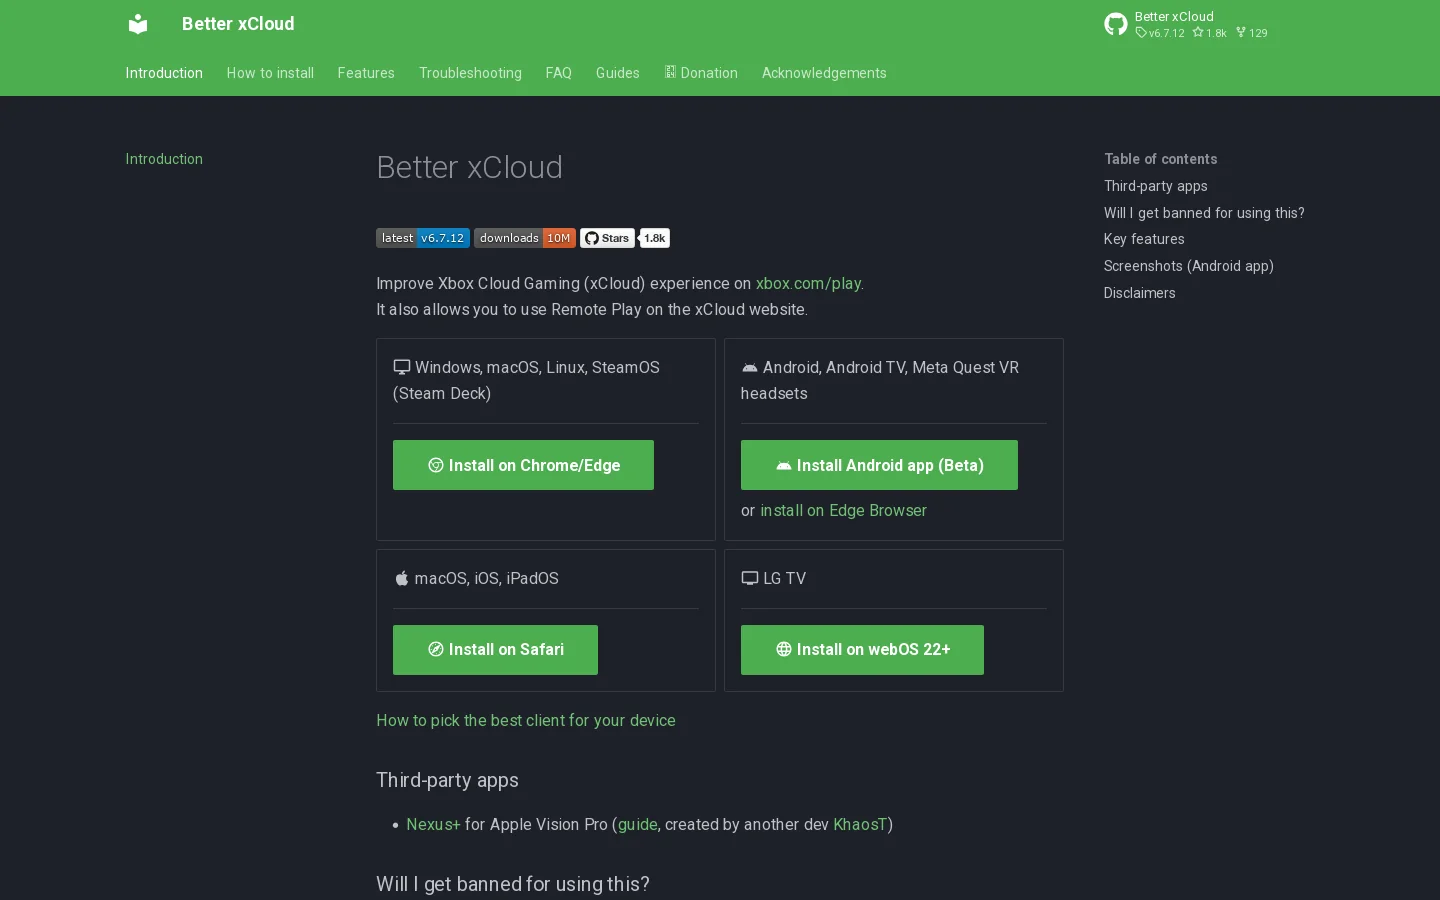Click the TV icon beside LG TV

click(750, 578)
